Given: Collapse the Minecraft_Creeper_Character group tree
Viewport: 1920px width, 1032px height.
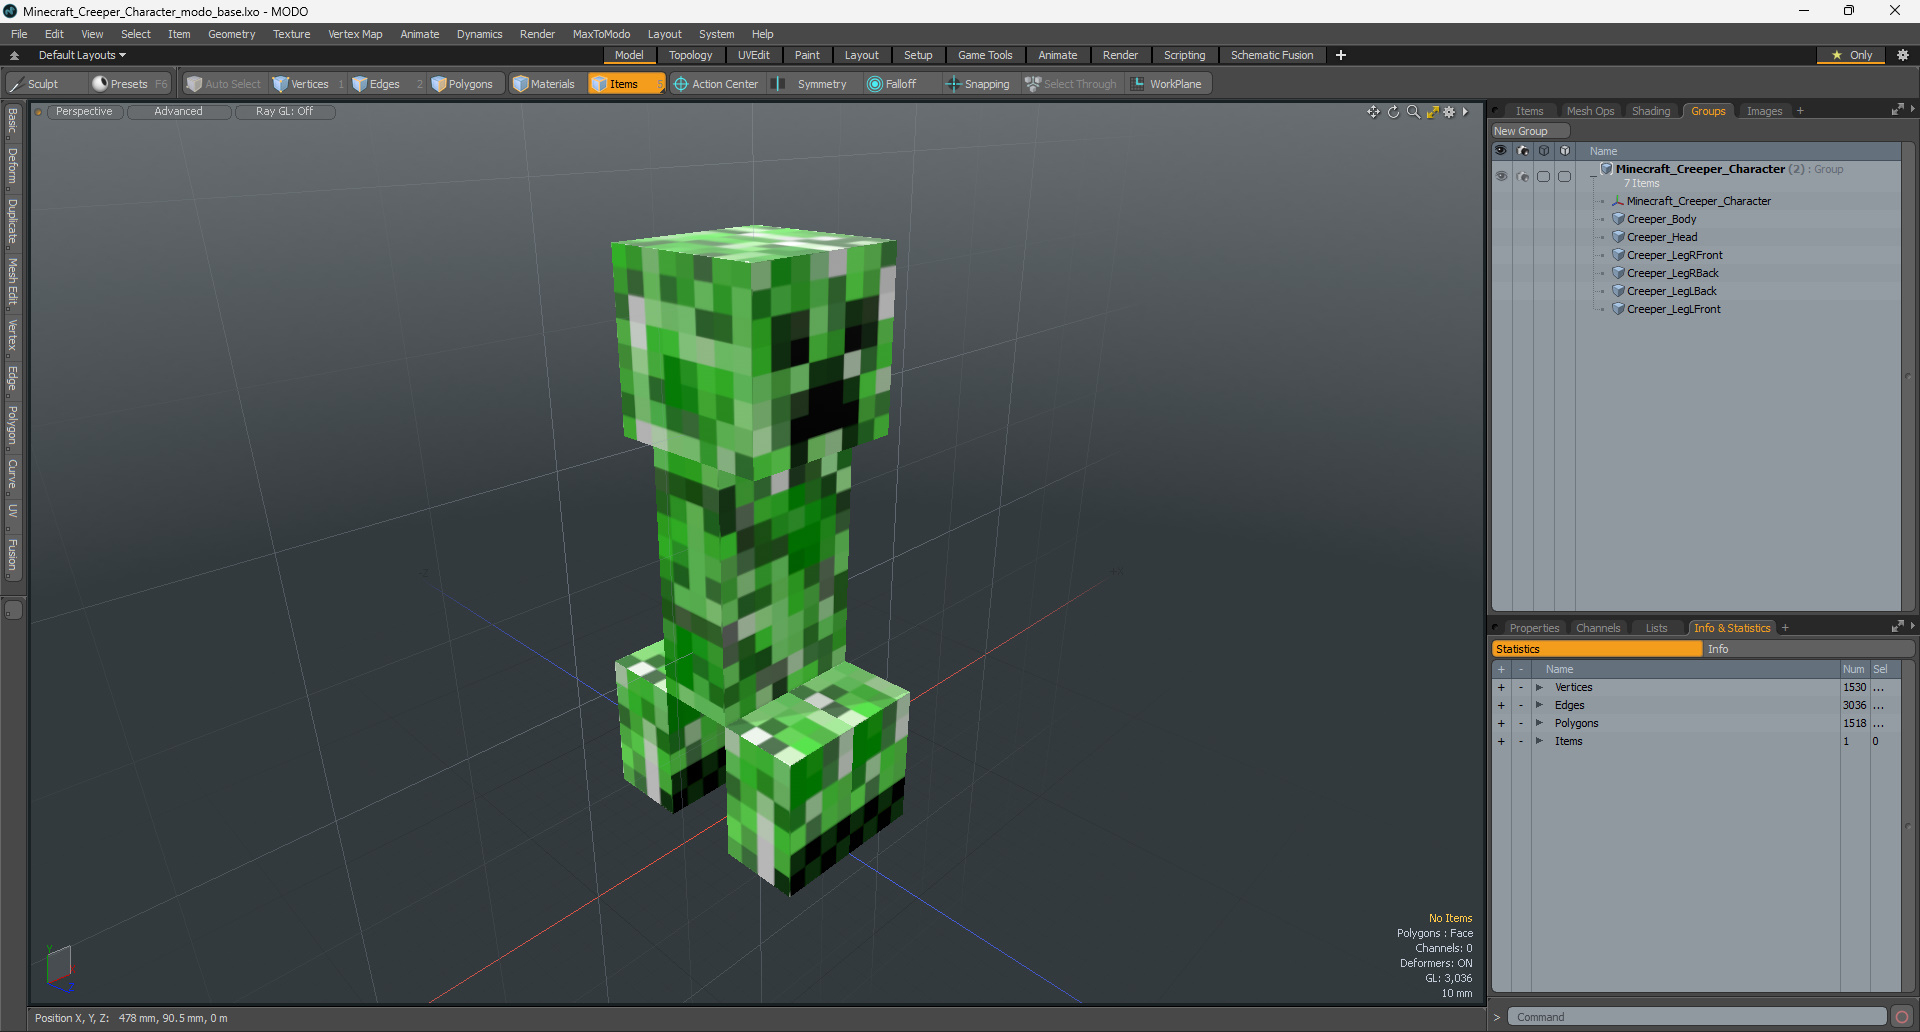Looking at the screenshot, I should pos(1594,176).
